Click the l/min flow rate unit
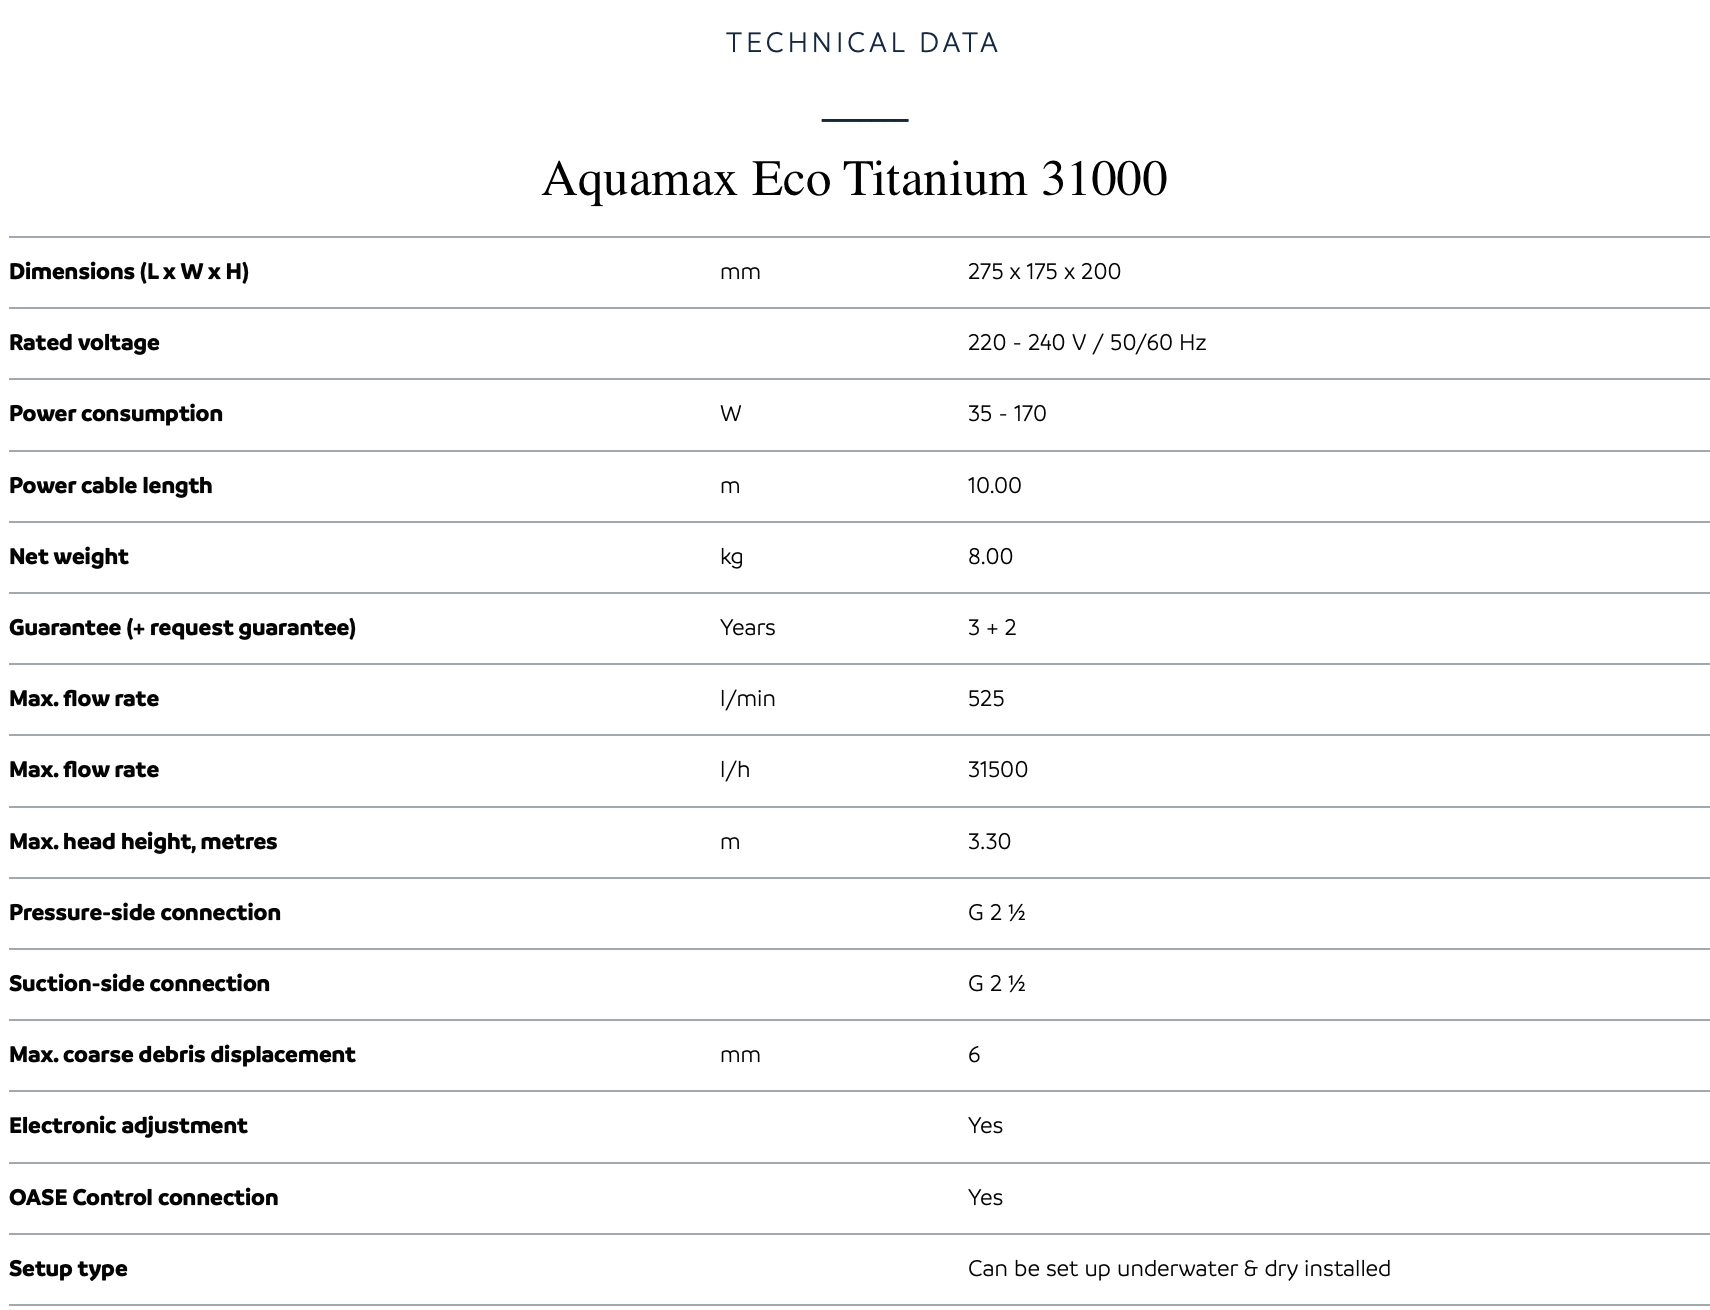Screen dimensions: 1710x1310 (748, 699)
